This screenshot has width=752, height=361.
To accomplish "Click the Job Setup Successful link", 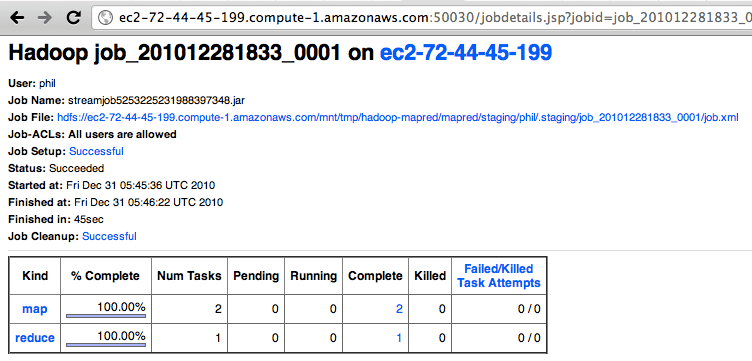I will coord(96,151).
